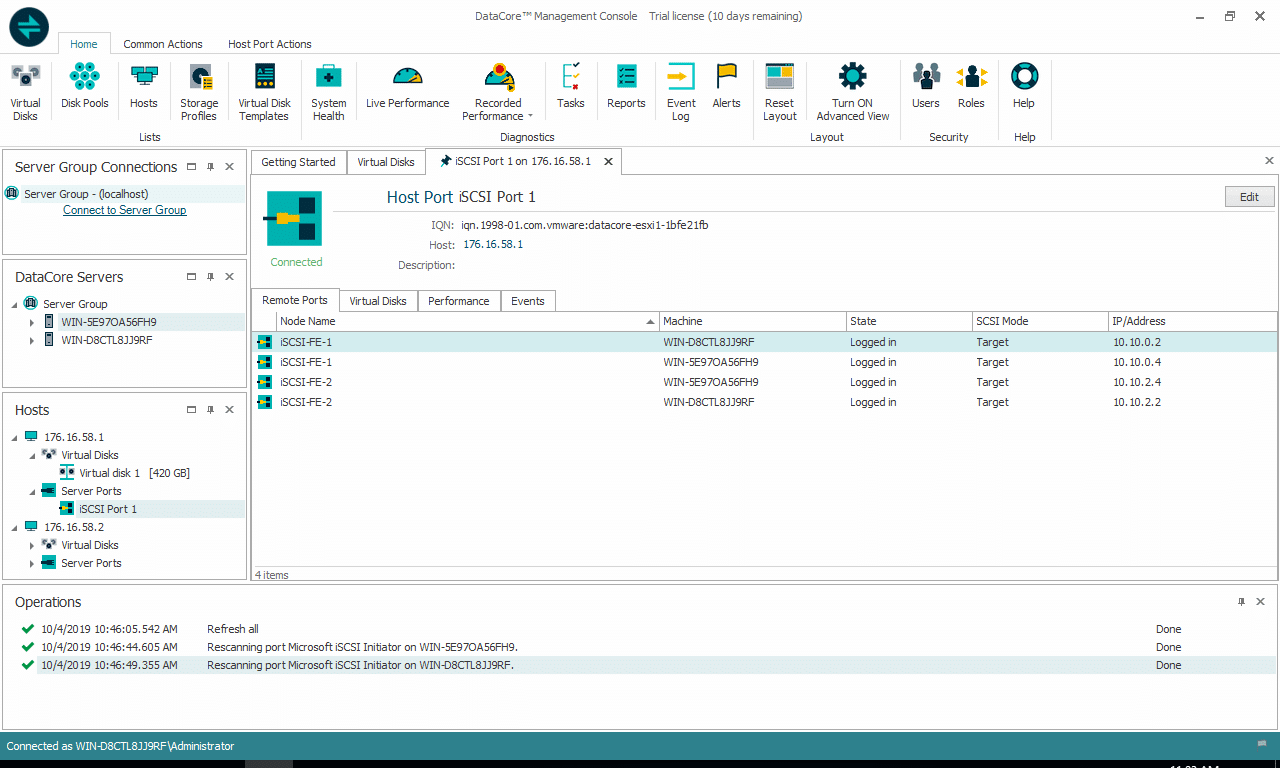This screenshot has width=1280, height=768.
Task: Open Virtual Disk Templates
Action: 264,92
